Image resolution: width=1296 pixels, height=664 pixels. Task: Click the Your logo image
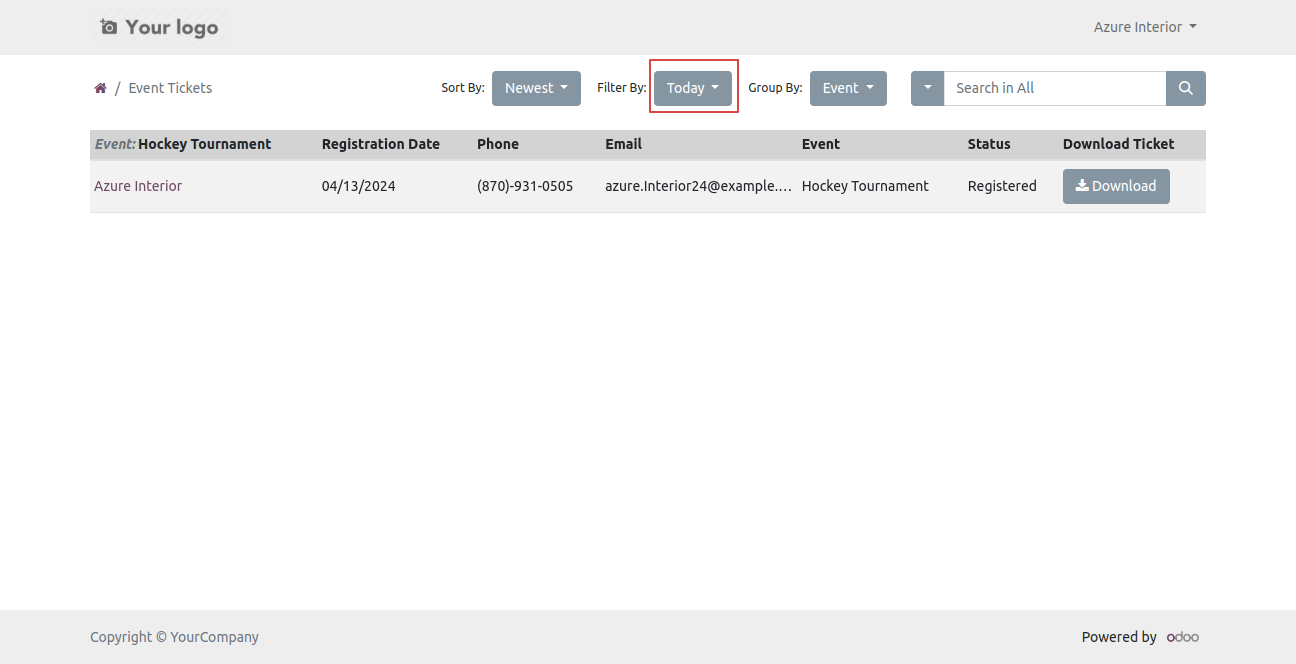click(160, 27)
